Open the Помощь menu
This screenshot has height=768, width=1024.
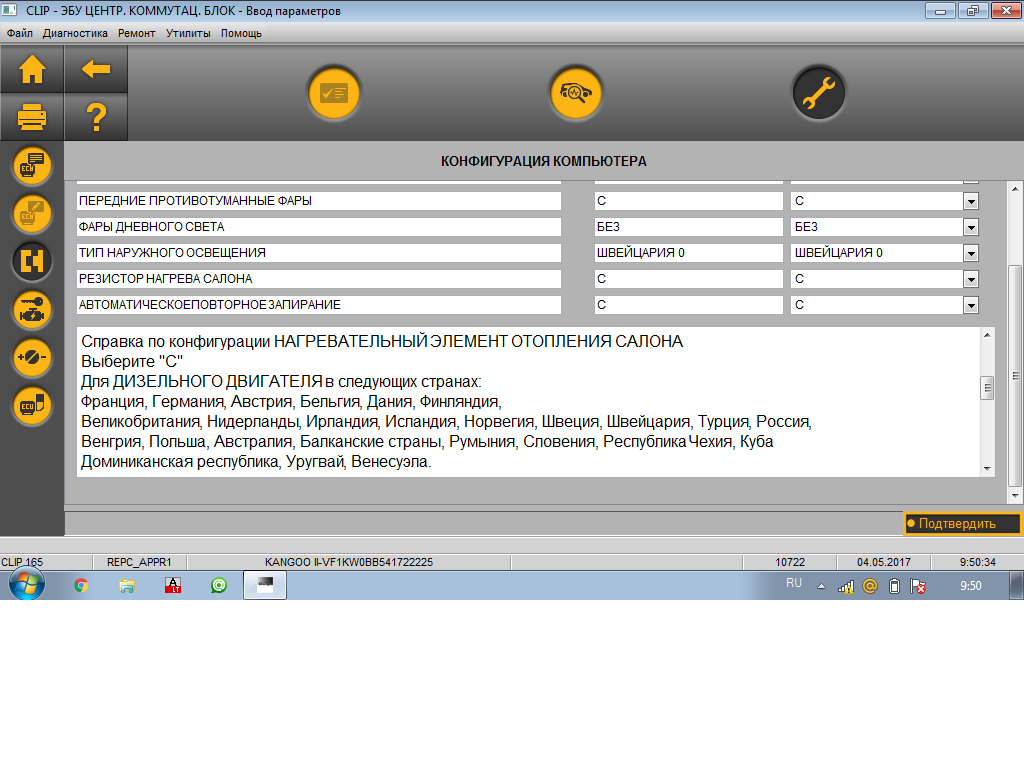241,33
